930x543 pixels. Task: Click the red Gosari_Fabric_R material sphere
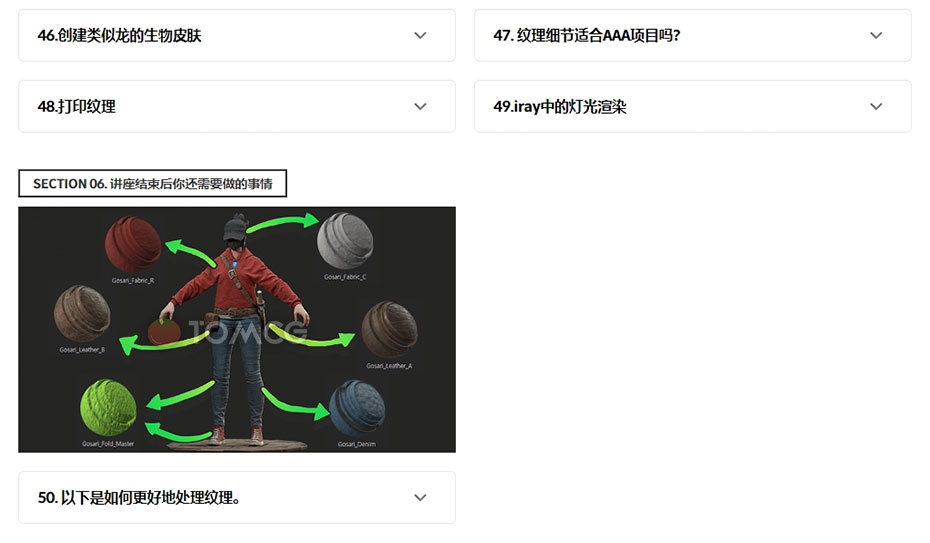coord(133,244)
